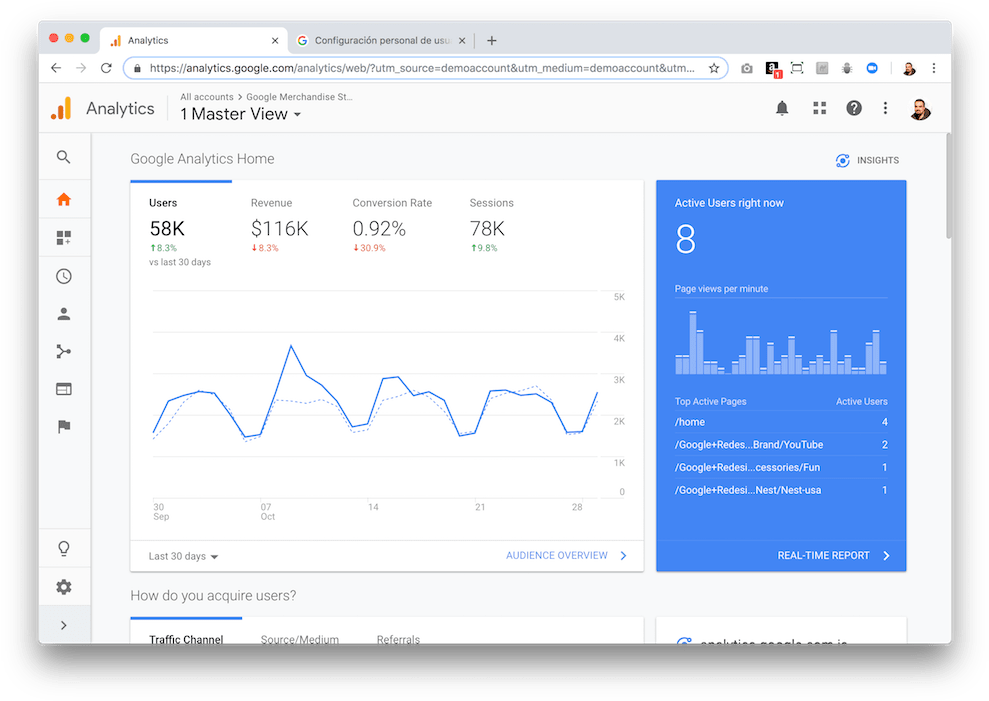989x701 pixels.
Task: Close the Configuración personal browser tab
Action: [462, 40]
